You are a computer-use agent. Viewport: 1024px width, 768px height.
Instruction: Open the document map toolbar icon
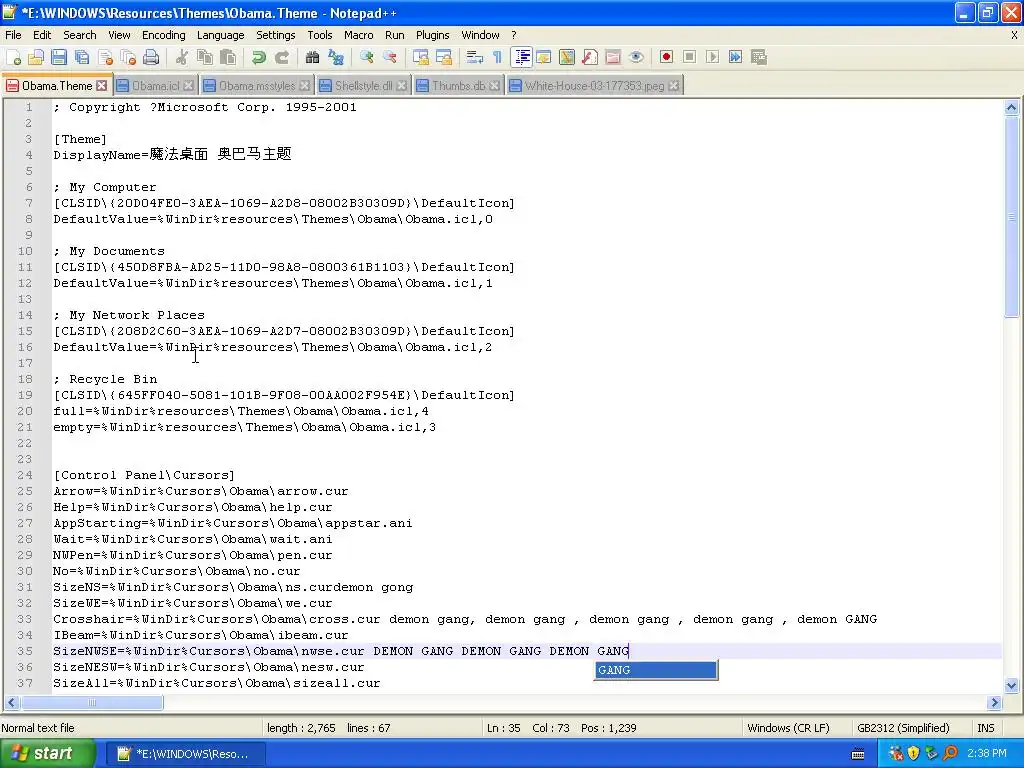click(x=567, y=57)
